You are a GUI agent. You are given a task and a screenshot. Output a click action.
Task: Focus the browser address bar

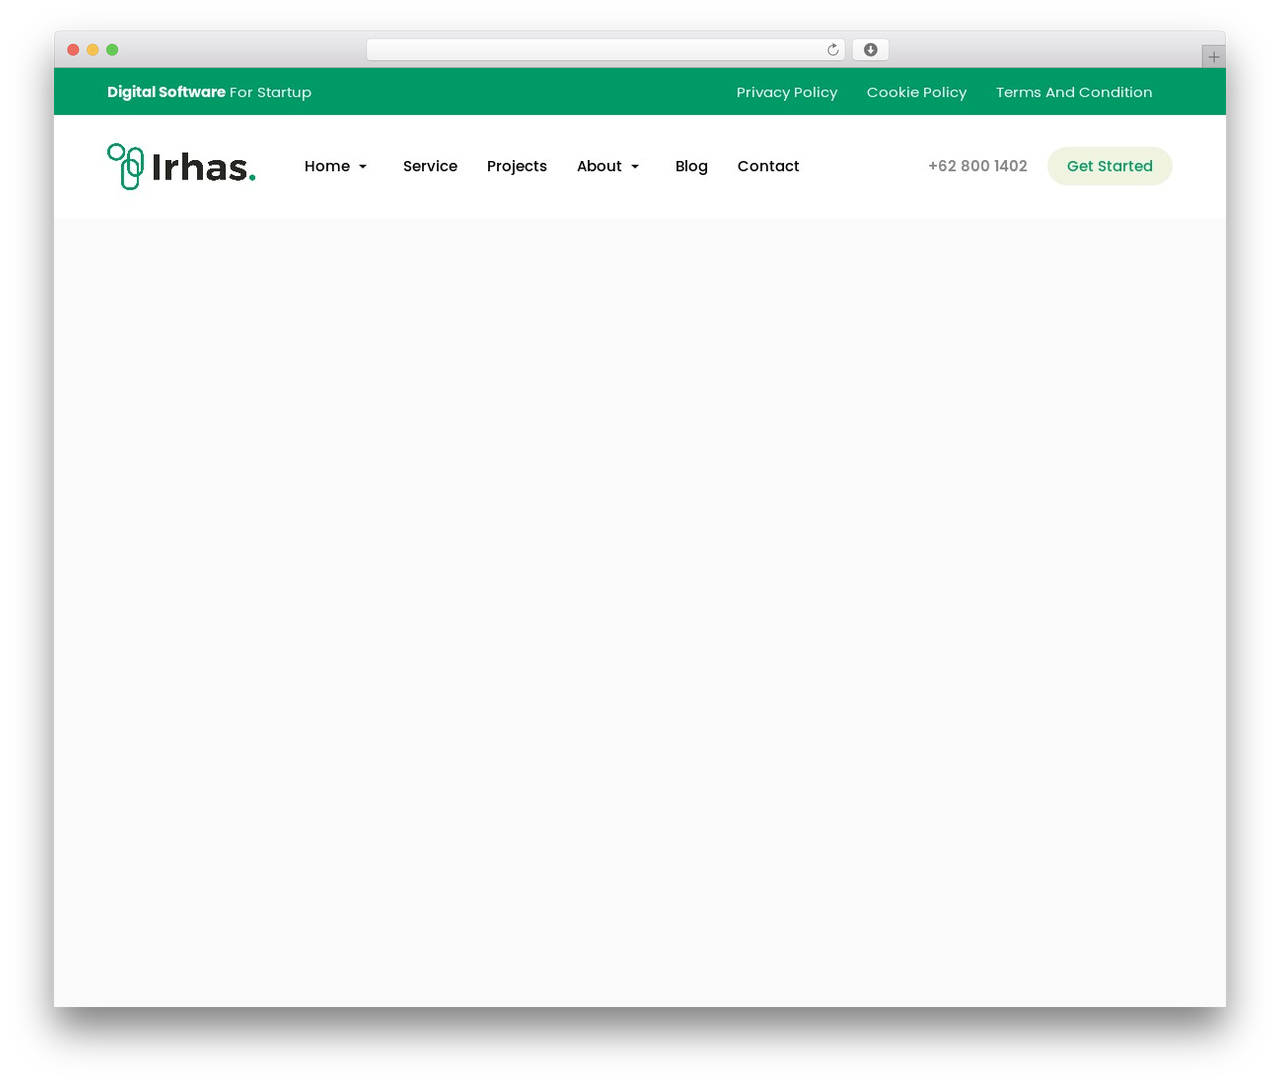(x=605, y=50)
